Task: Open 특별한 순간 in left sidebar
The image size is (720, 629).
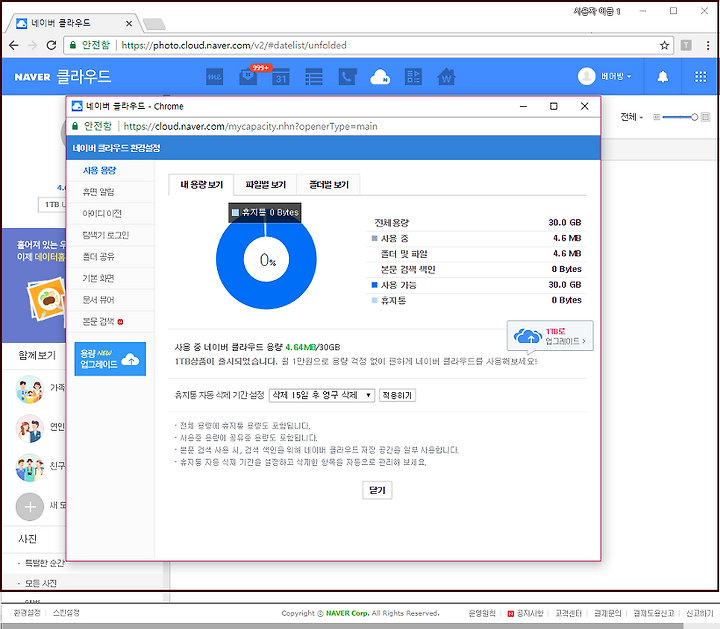Action: click(x=44, y=562)
